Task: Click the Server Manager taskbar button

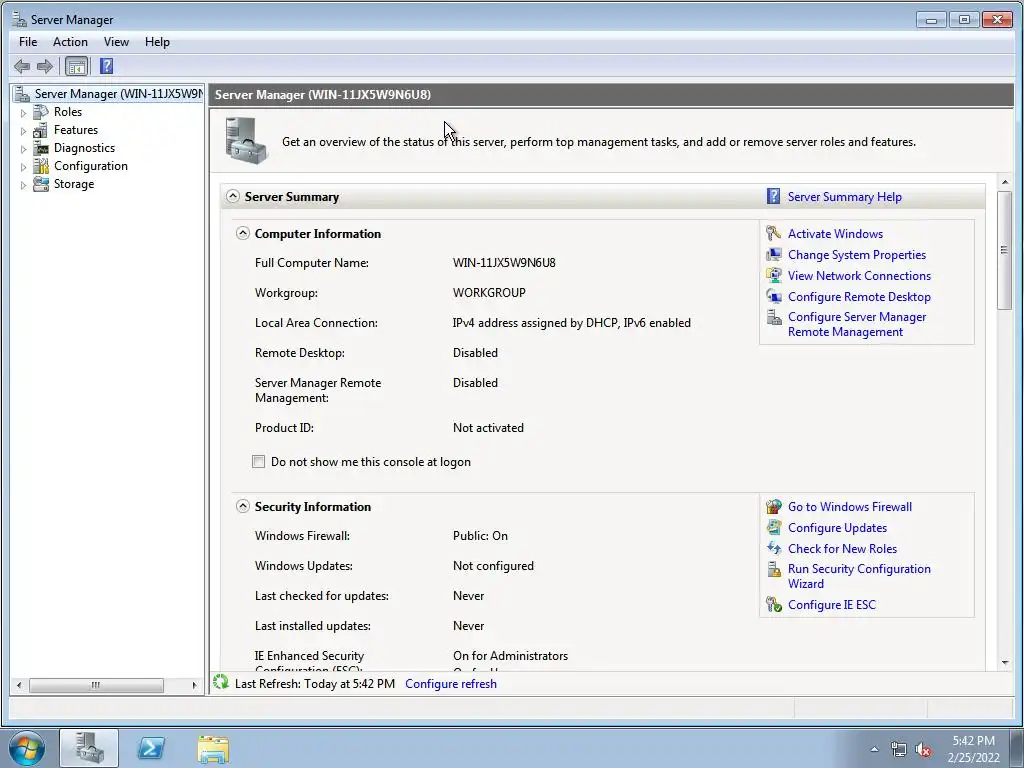Action: click(x=89, y=748)
